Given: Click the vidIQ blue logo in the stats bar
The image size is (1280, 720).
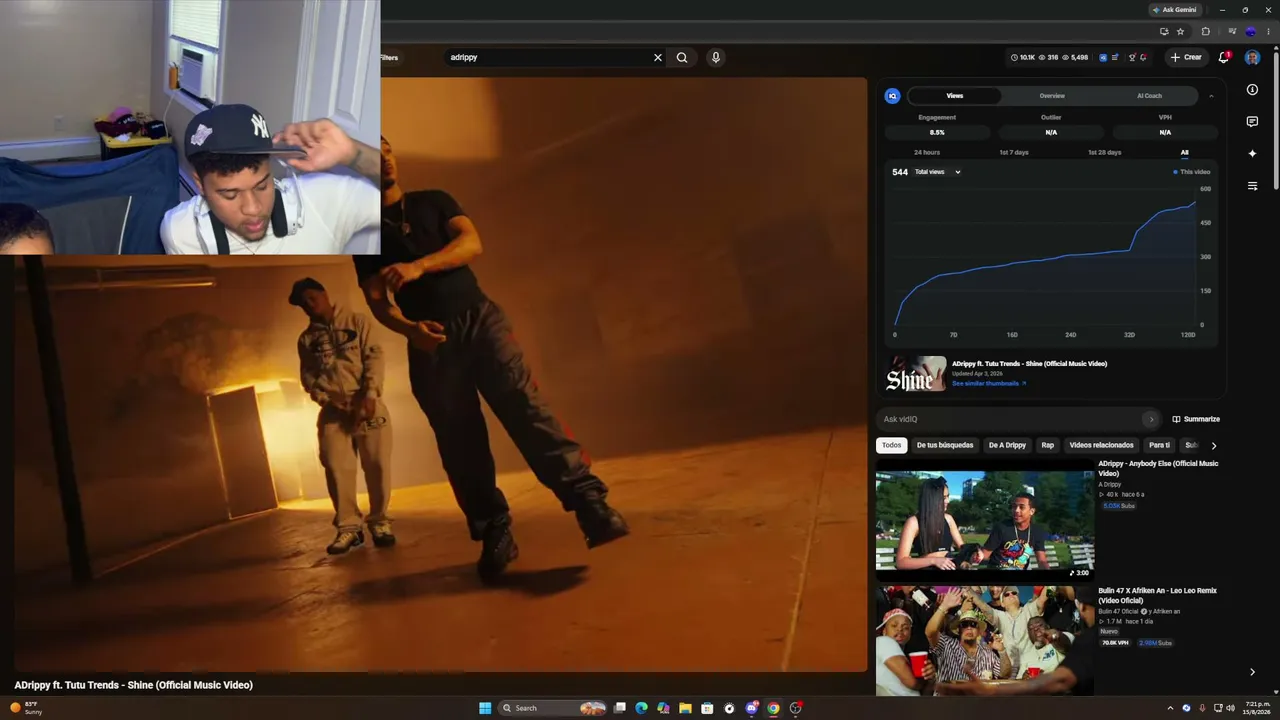Looking at the screenshot, I should pos(1103,58).
